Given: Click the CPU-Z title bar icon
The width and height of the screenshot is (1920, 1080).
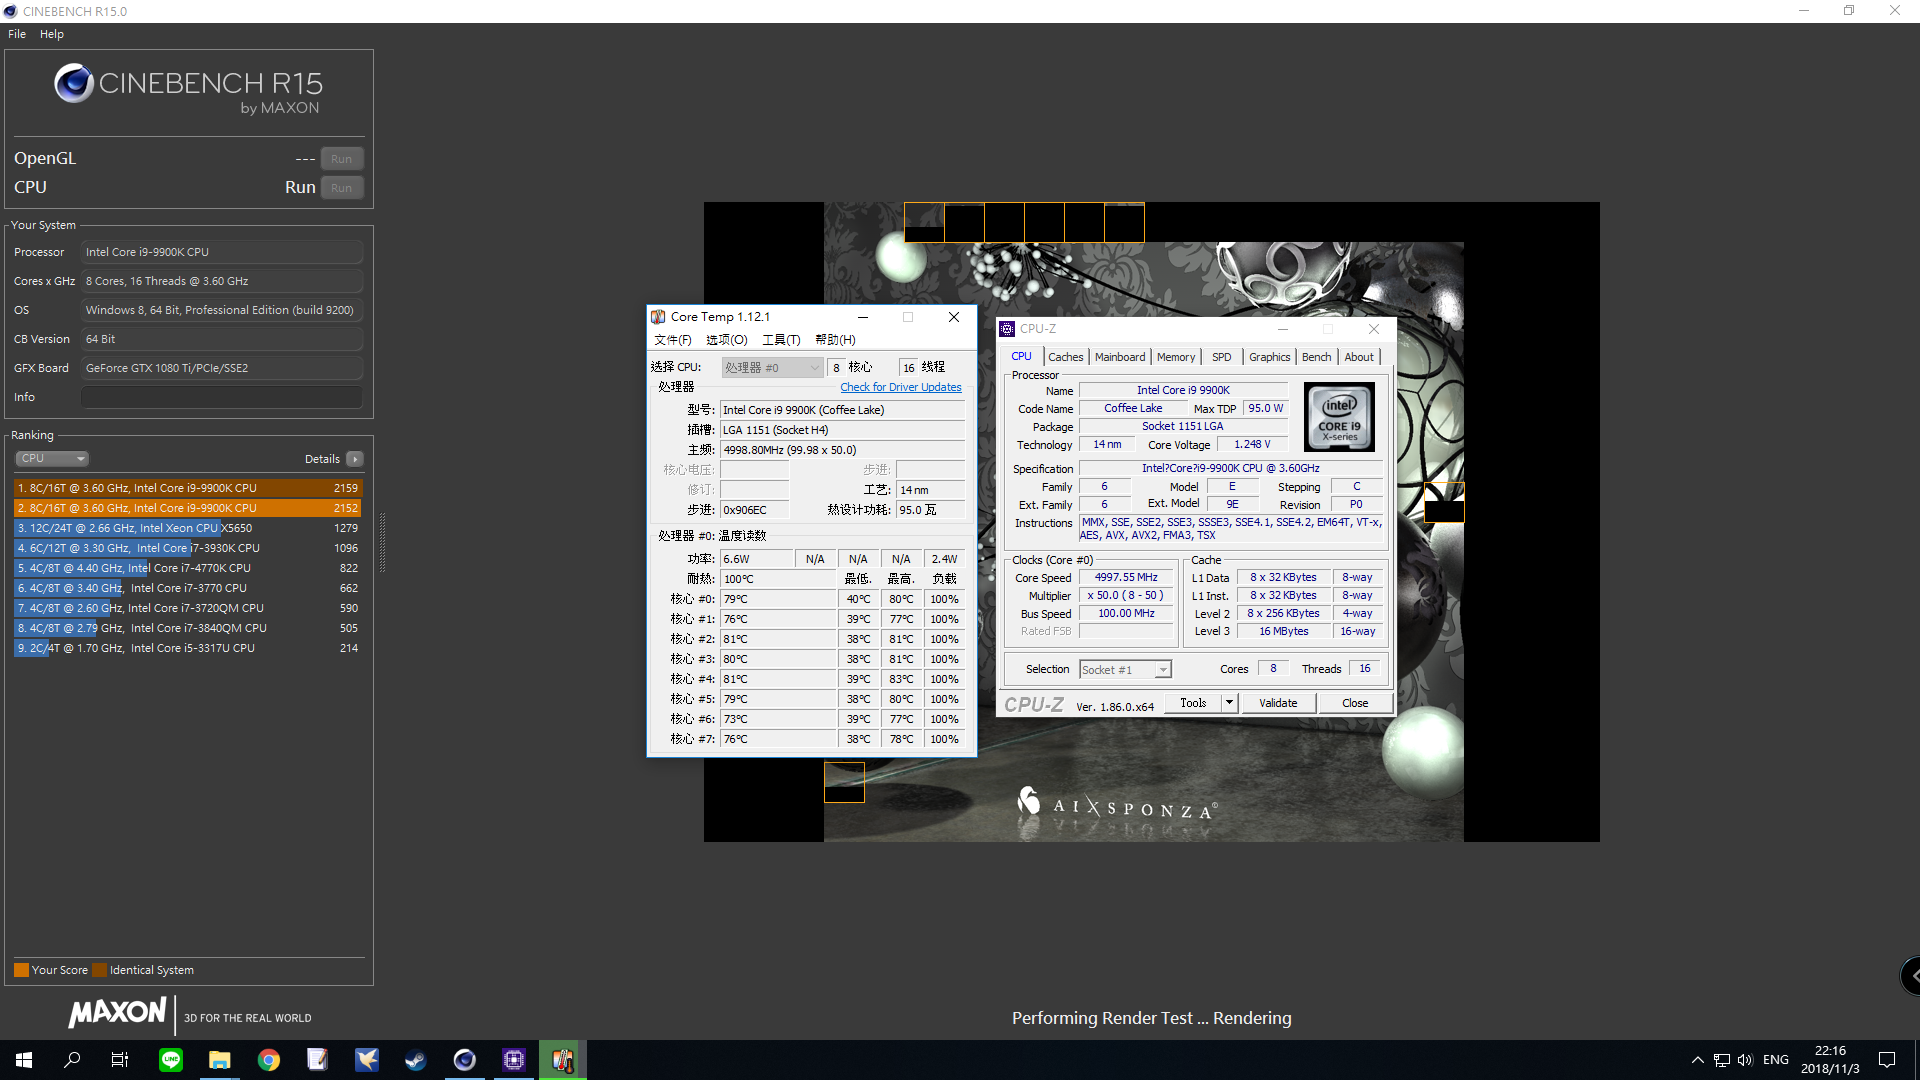Looking at the screenshot, I should 1007,329.
